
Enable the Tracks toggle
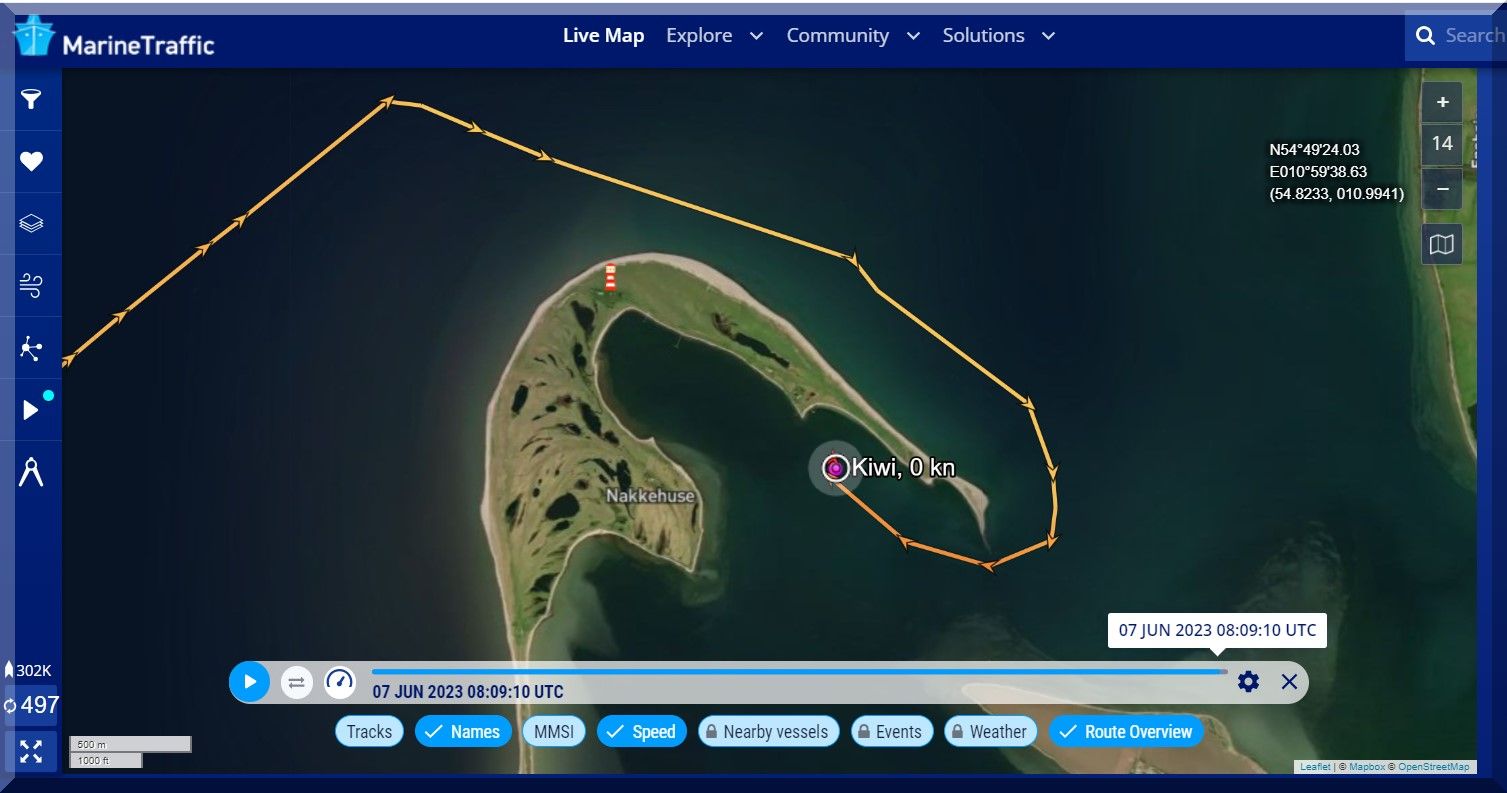click(369, 731)
